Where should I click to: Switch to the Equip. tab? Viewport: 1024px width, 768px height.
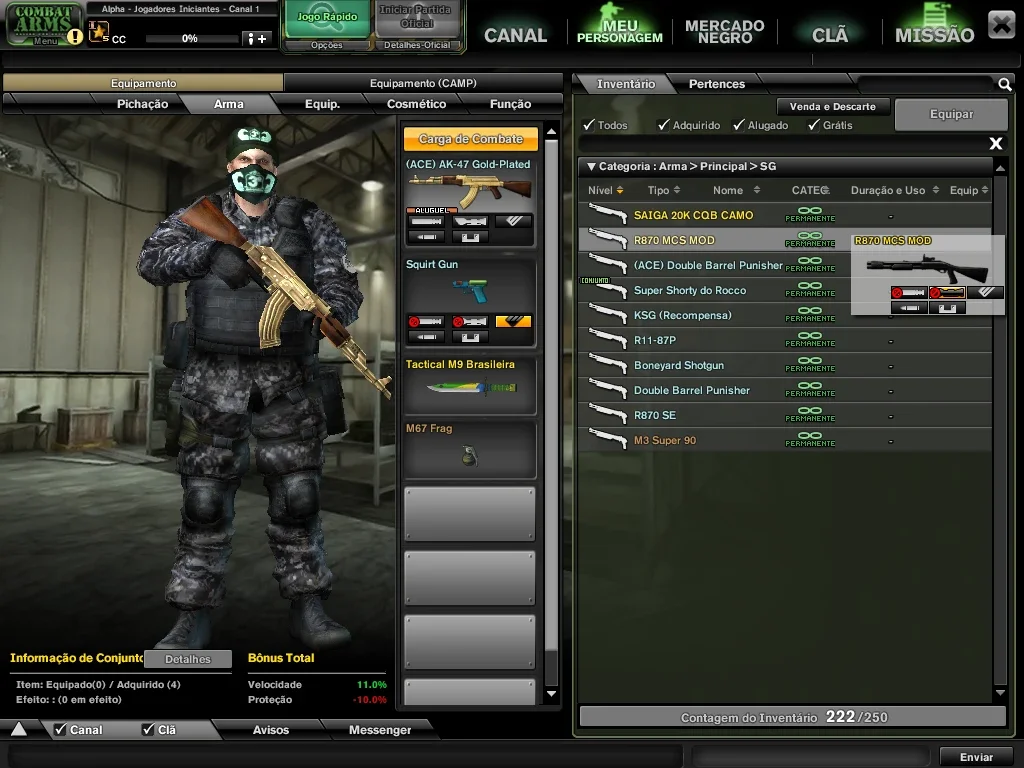point(323,104)
